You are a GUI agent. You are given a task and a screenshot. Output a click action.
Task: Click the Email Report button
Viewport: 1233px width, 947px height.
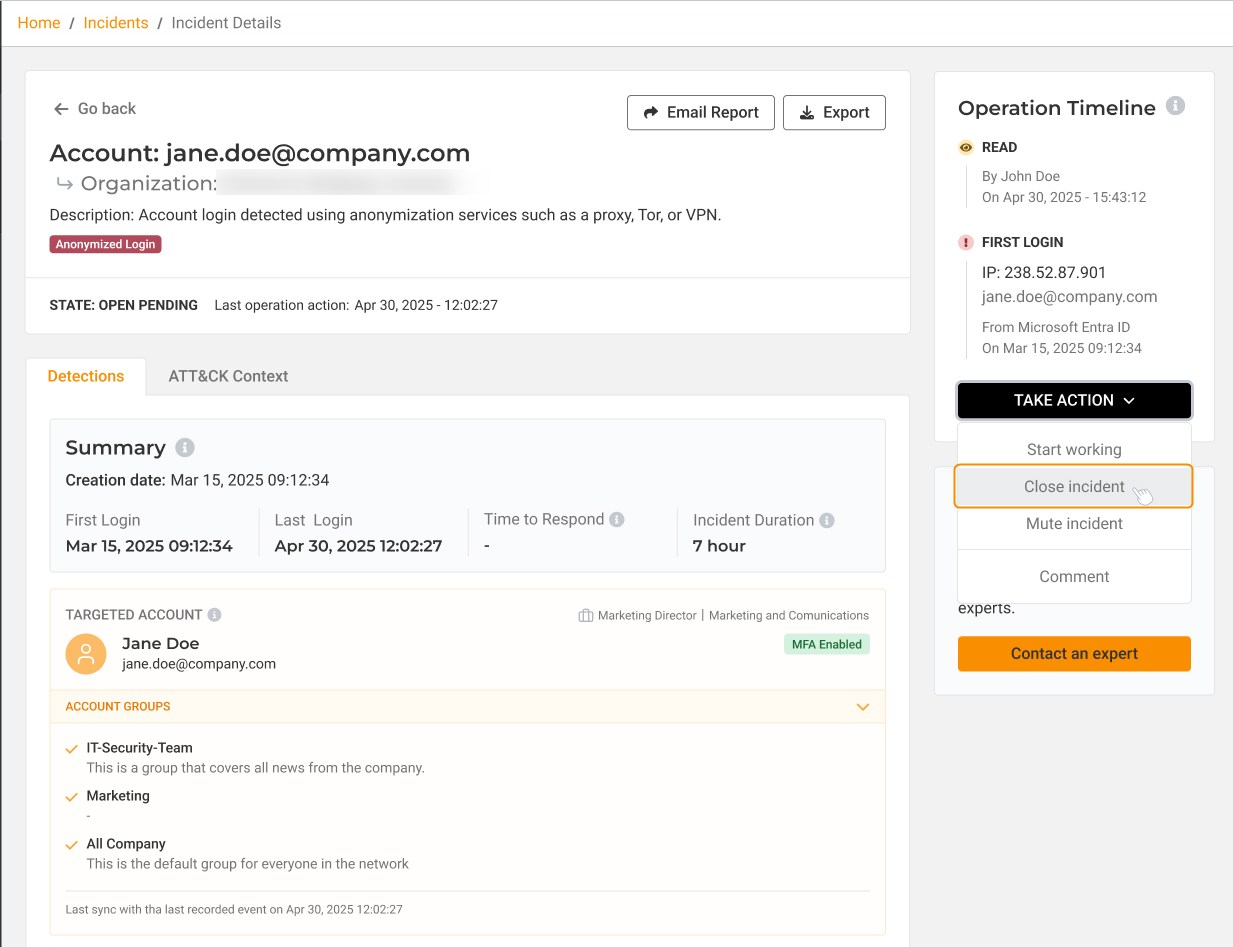[x=701, y=112]
